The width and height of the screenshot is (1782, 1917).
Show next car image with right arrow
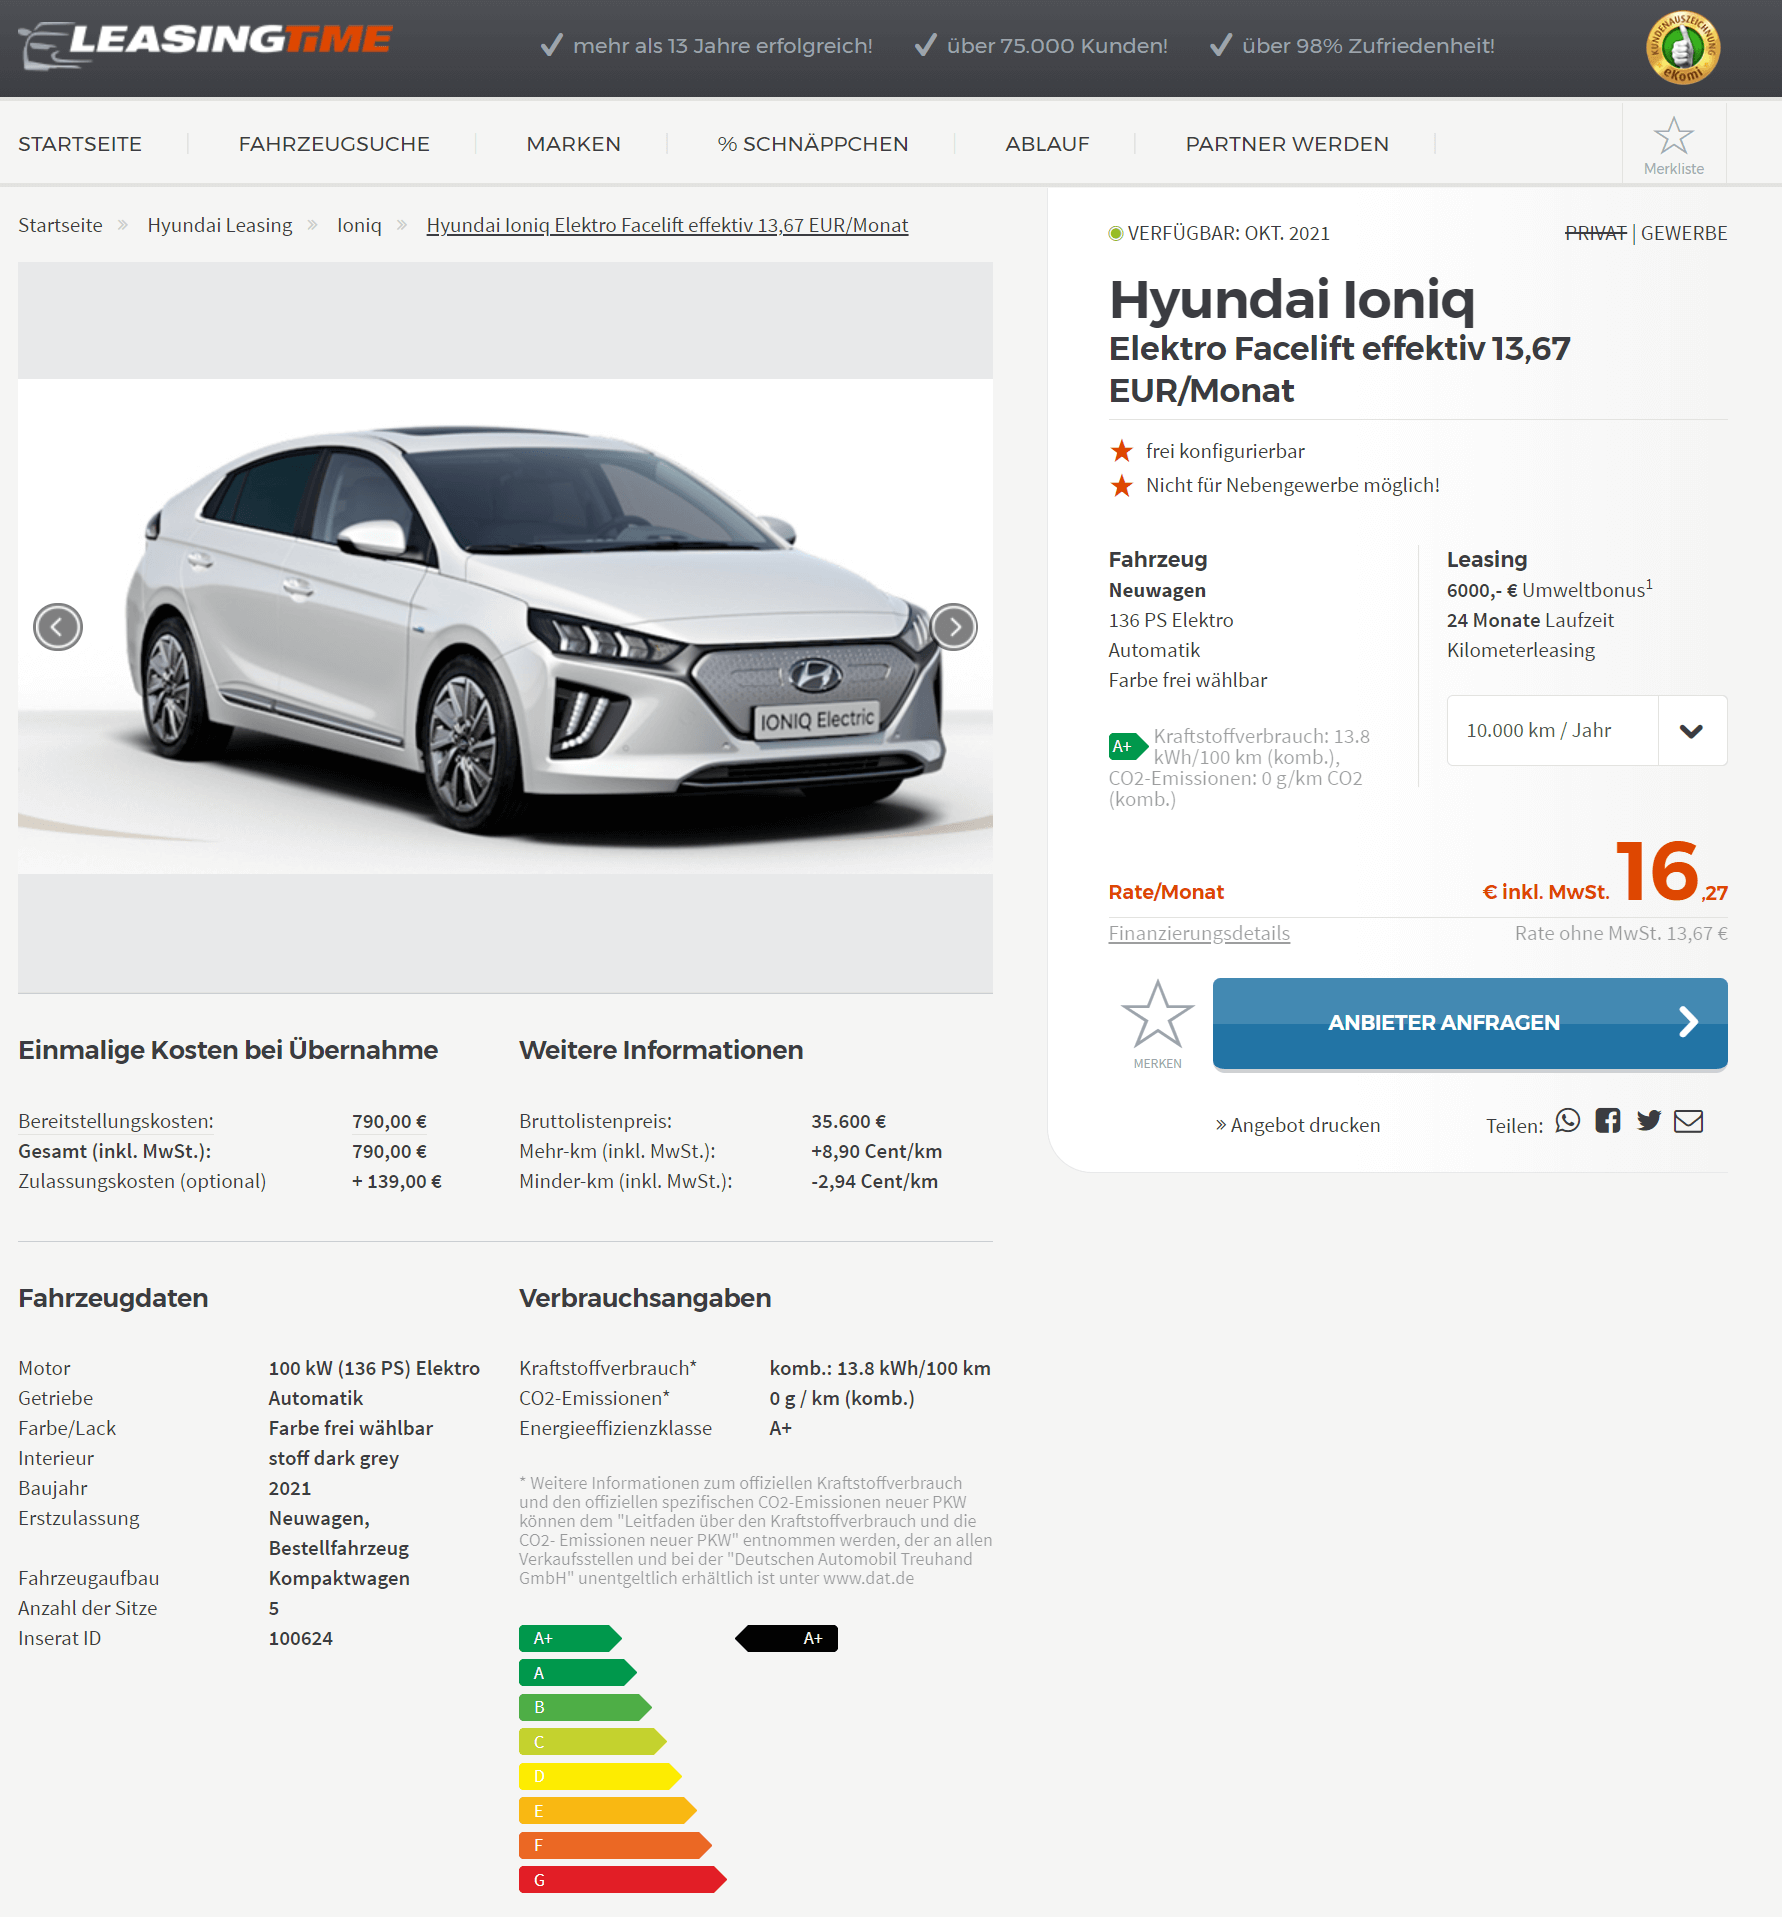pos(954,627)
